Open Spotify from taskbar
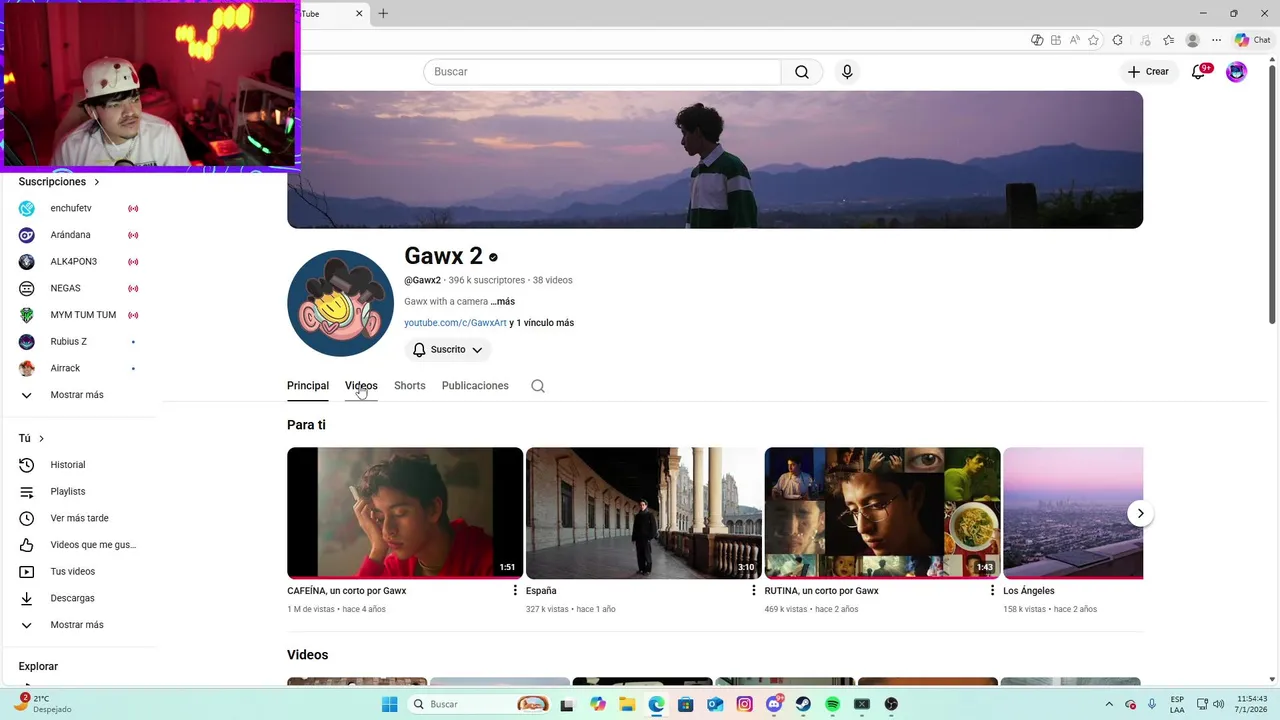Screen dimensions: 1280x720 [x=833, y=704]
